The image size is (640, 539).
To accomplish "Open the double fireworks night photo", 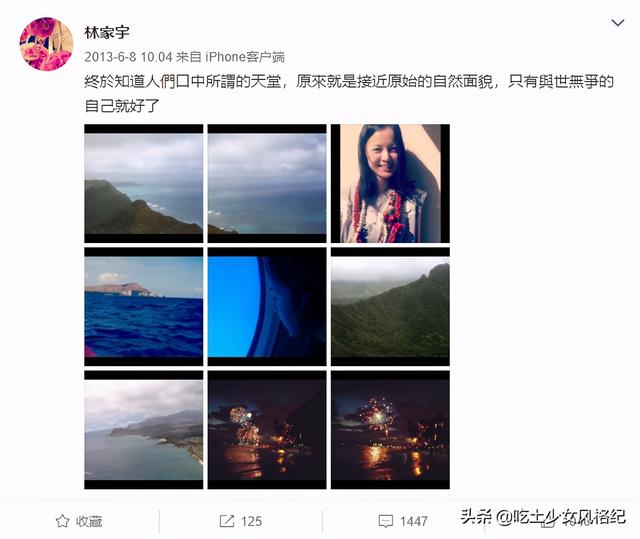I will point(267,430).
